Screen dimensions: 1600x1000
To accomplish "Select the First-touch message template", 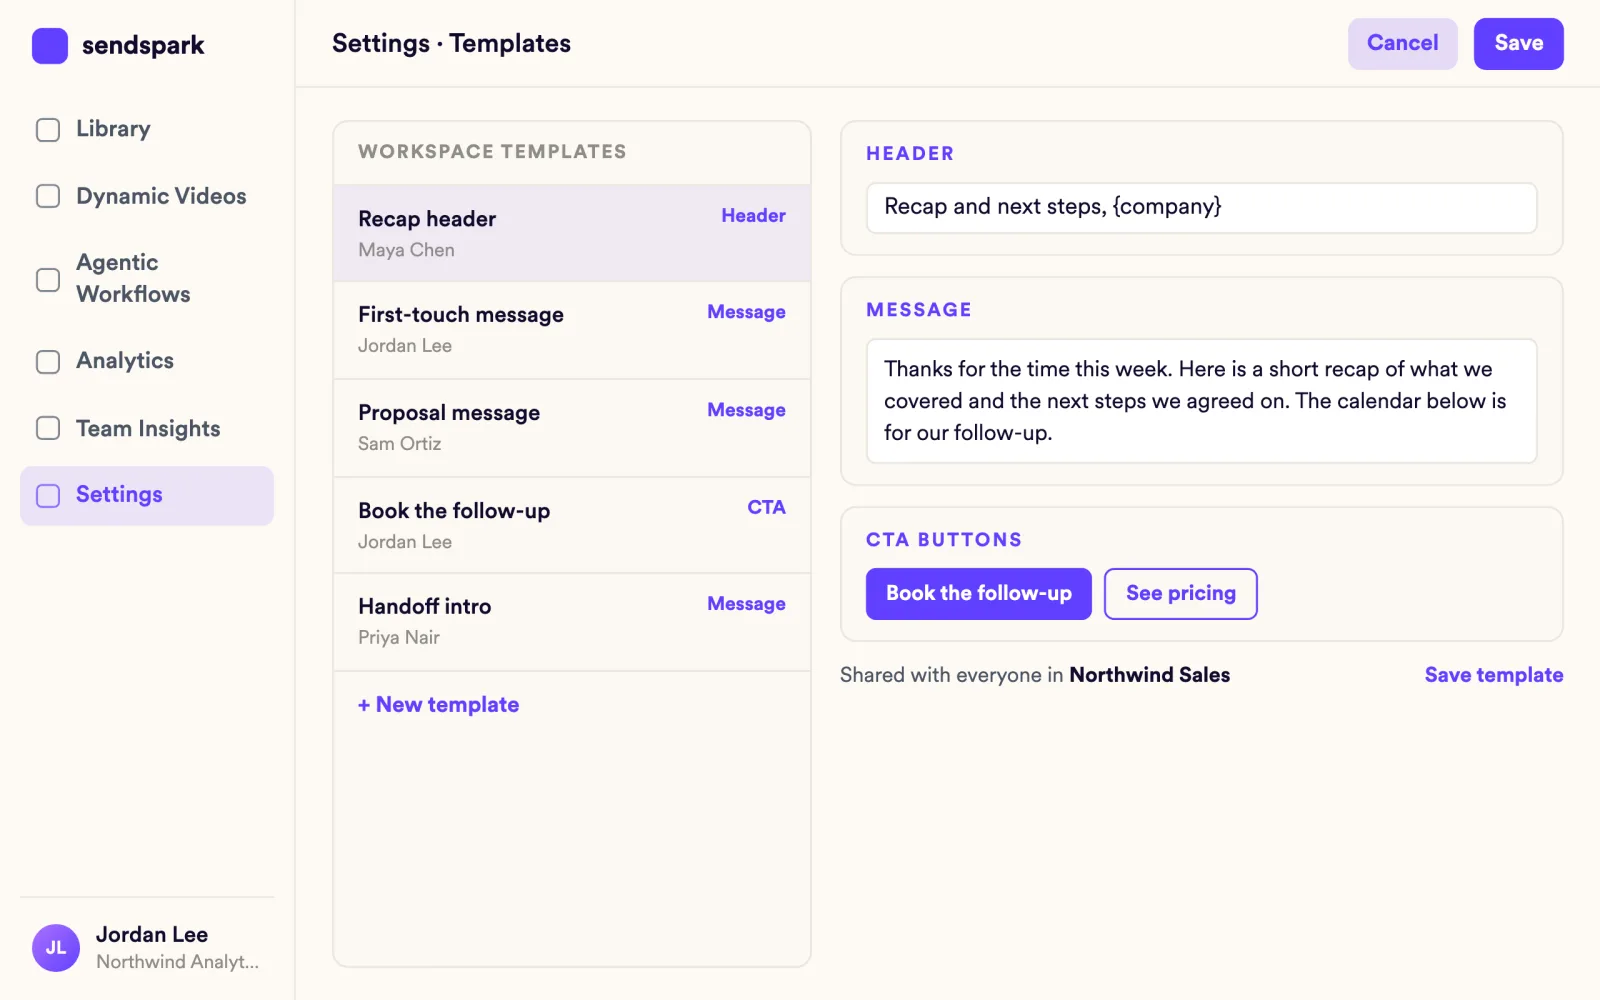I will [x=572, y=330].
